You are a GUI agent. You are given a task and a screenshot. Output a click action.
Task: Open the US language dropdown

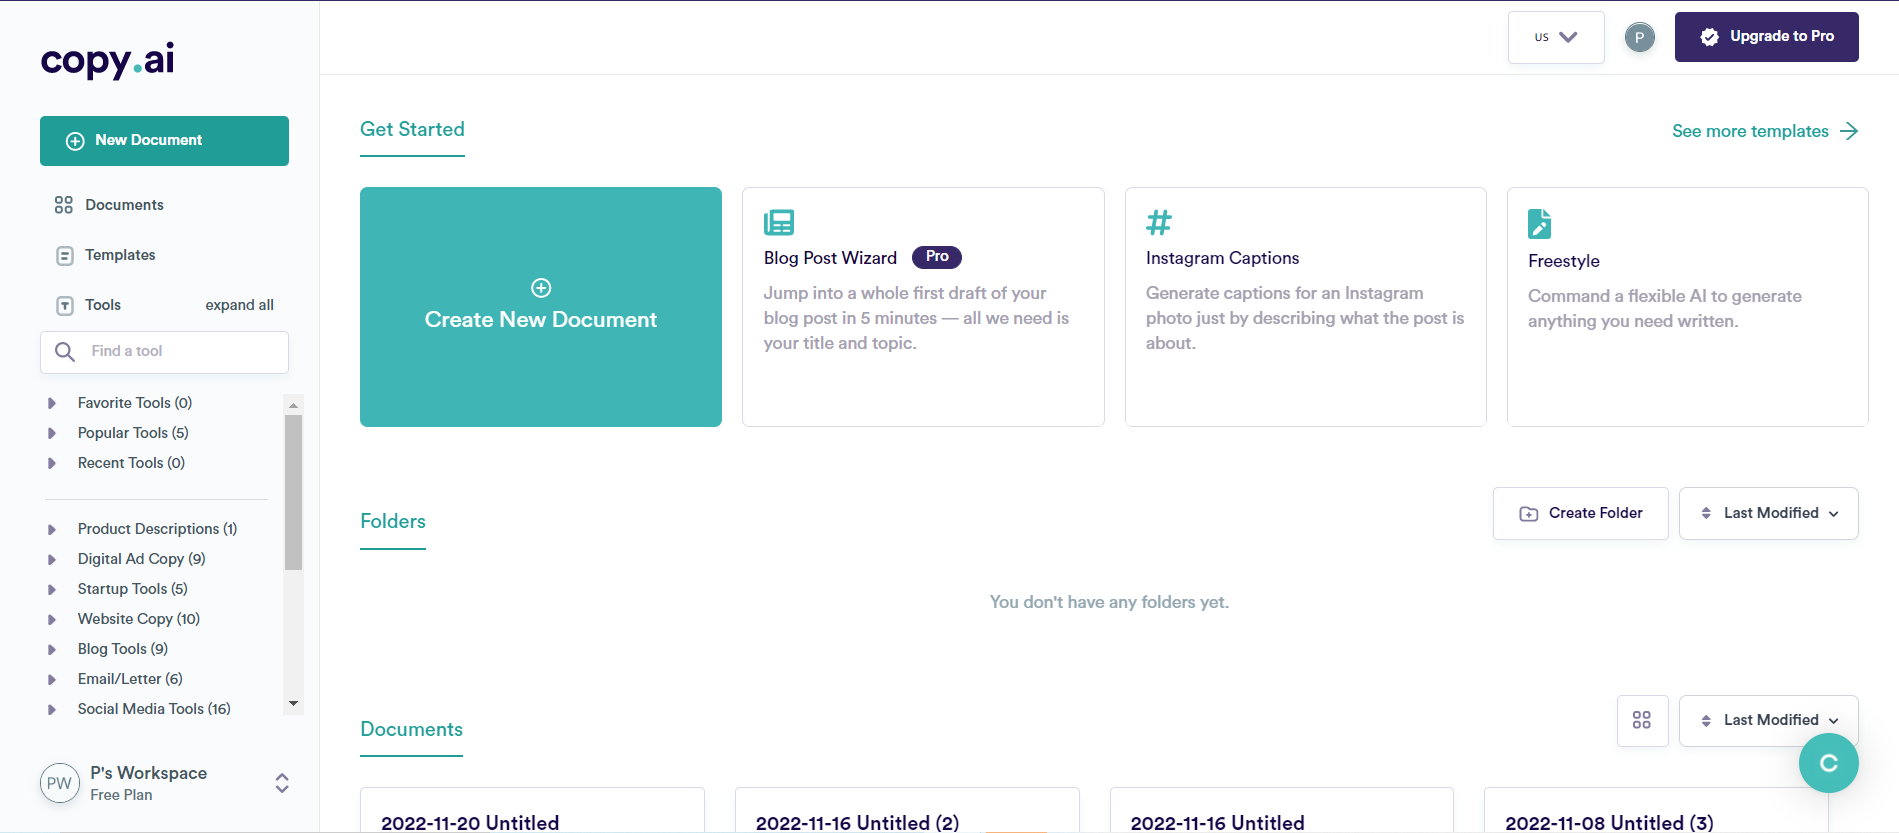click(x=1556, y=37)
